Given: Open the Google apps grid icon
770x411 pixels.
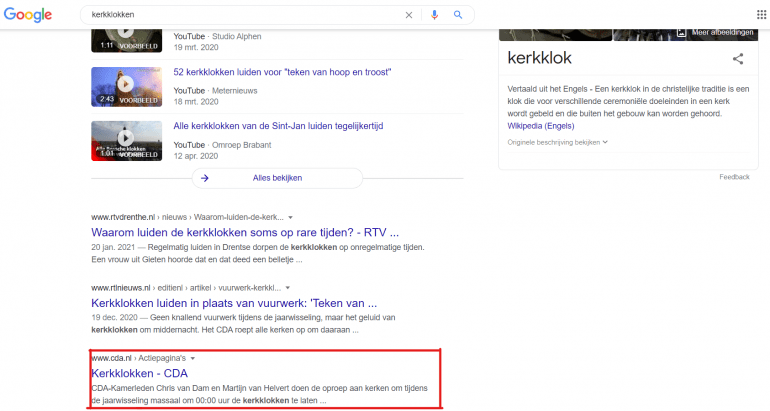Looking at the screenshot, I should point(761,15).
